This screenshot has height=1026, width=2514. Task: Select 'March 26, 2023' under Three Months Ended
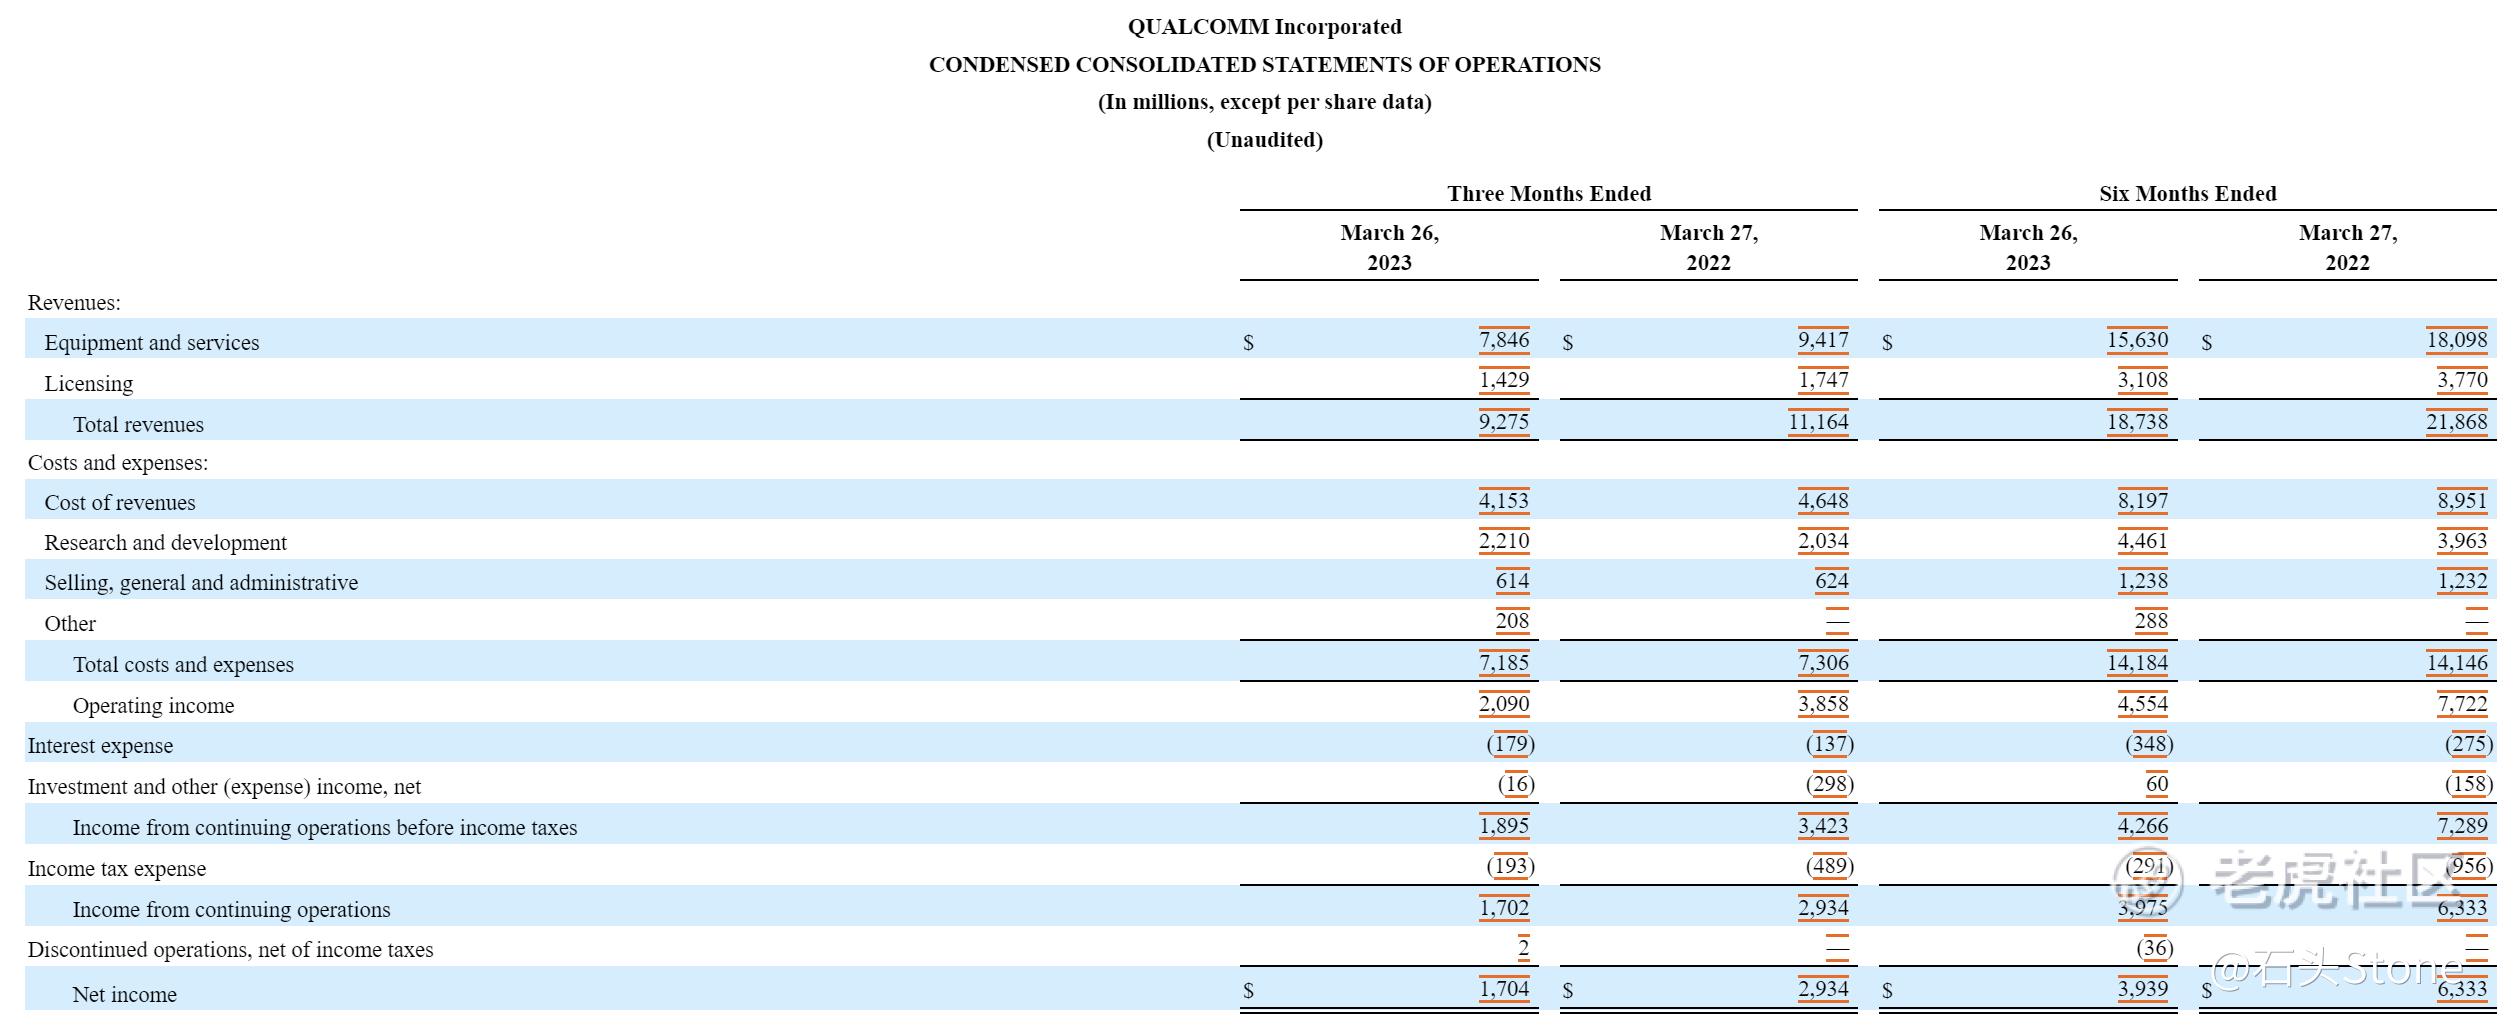[1389, 248]
